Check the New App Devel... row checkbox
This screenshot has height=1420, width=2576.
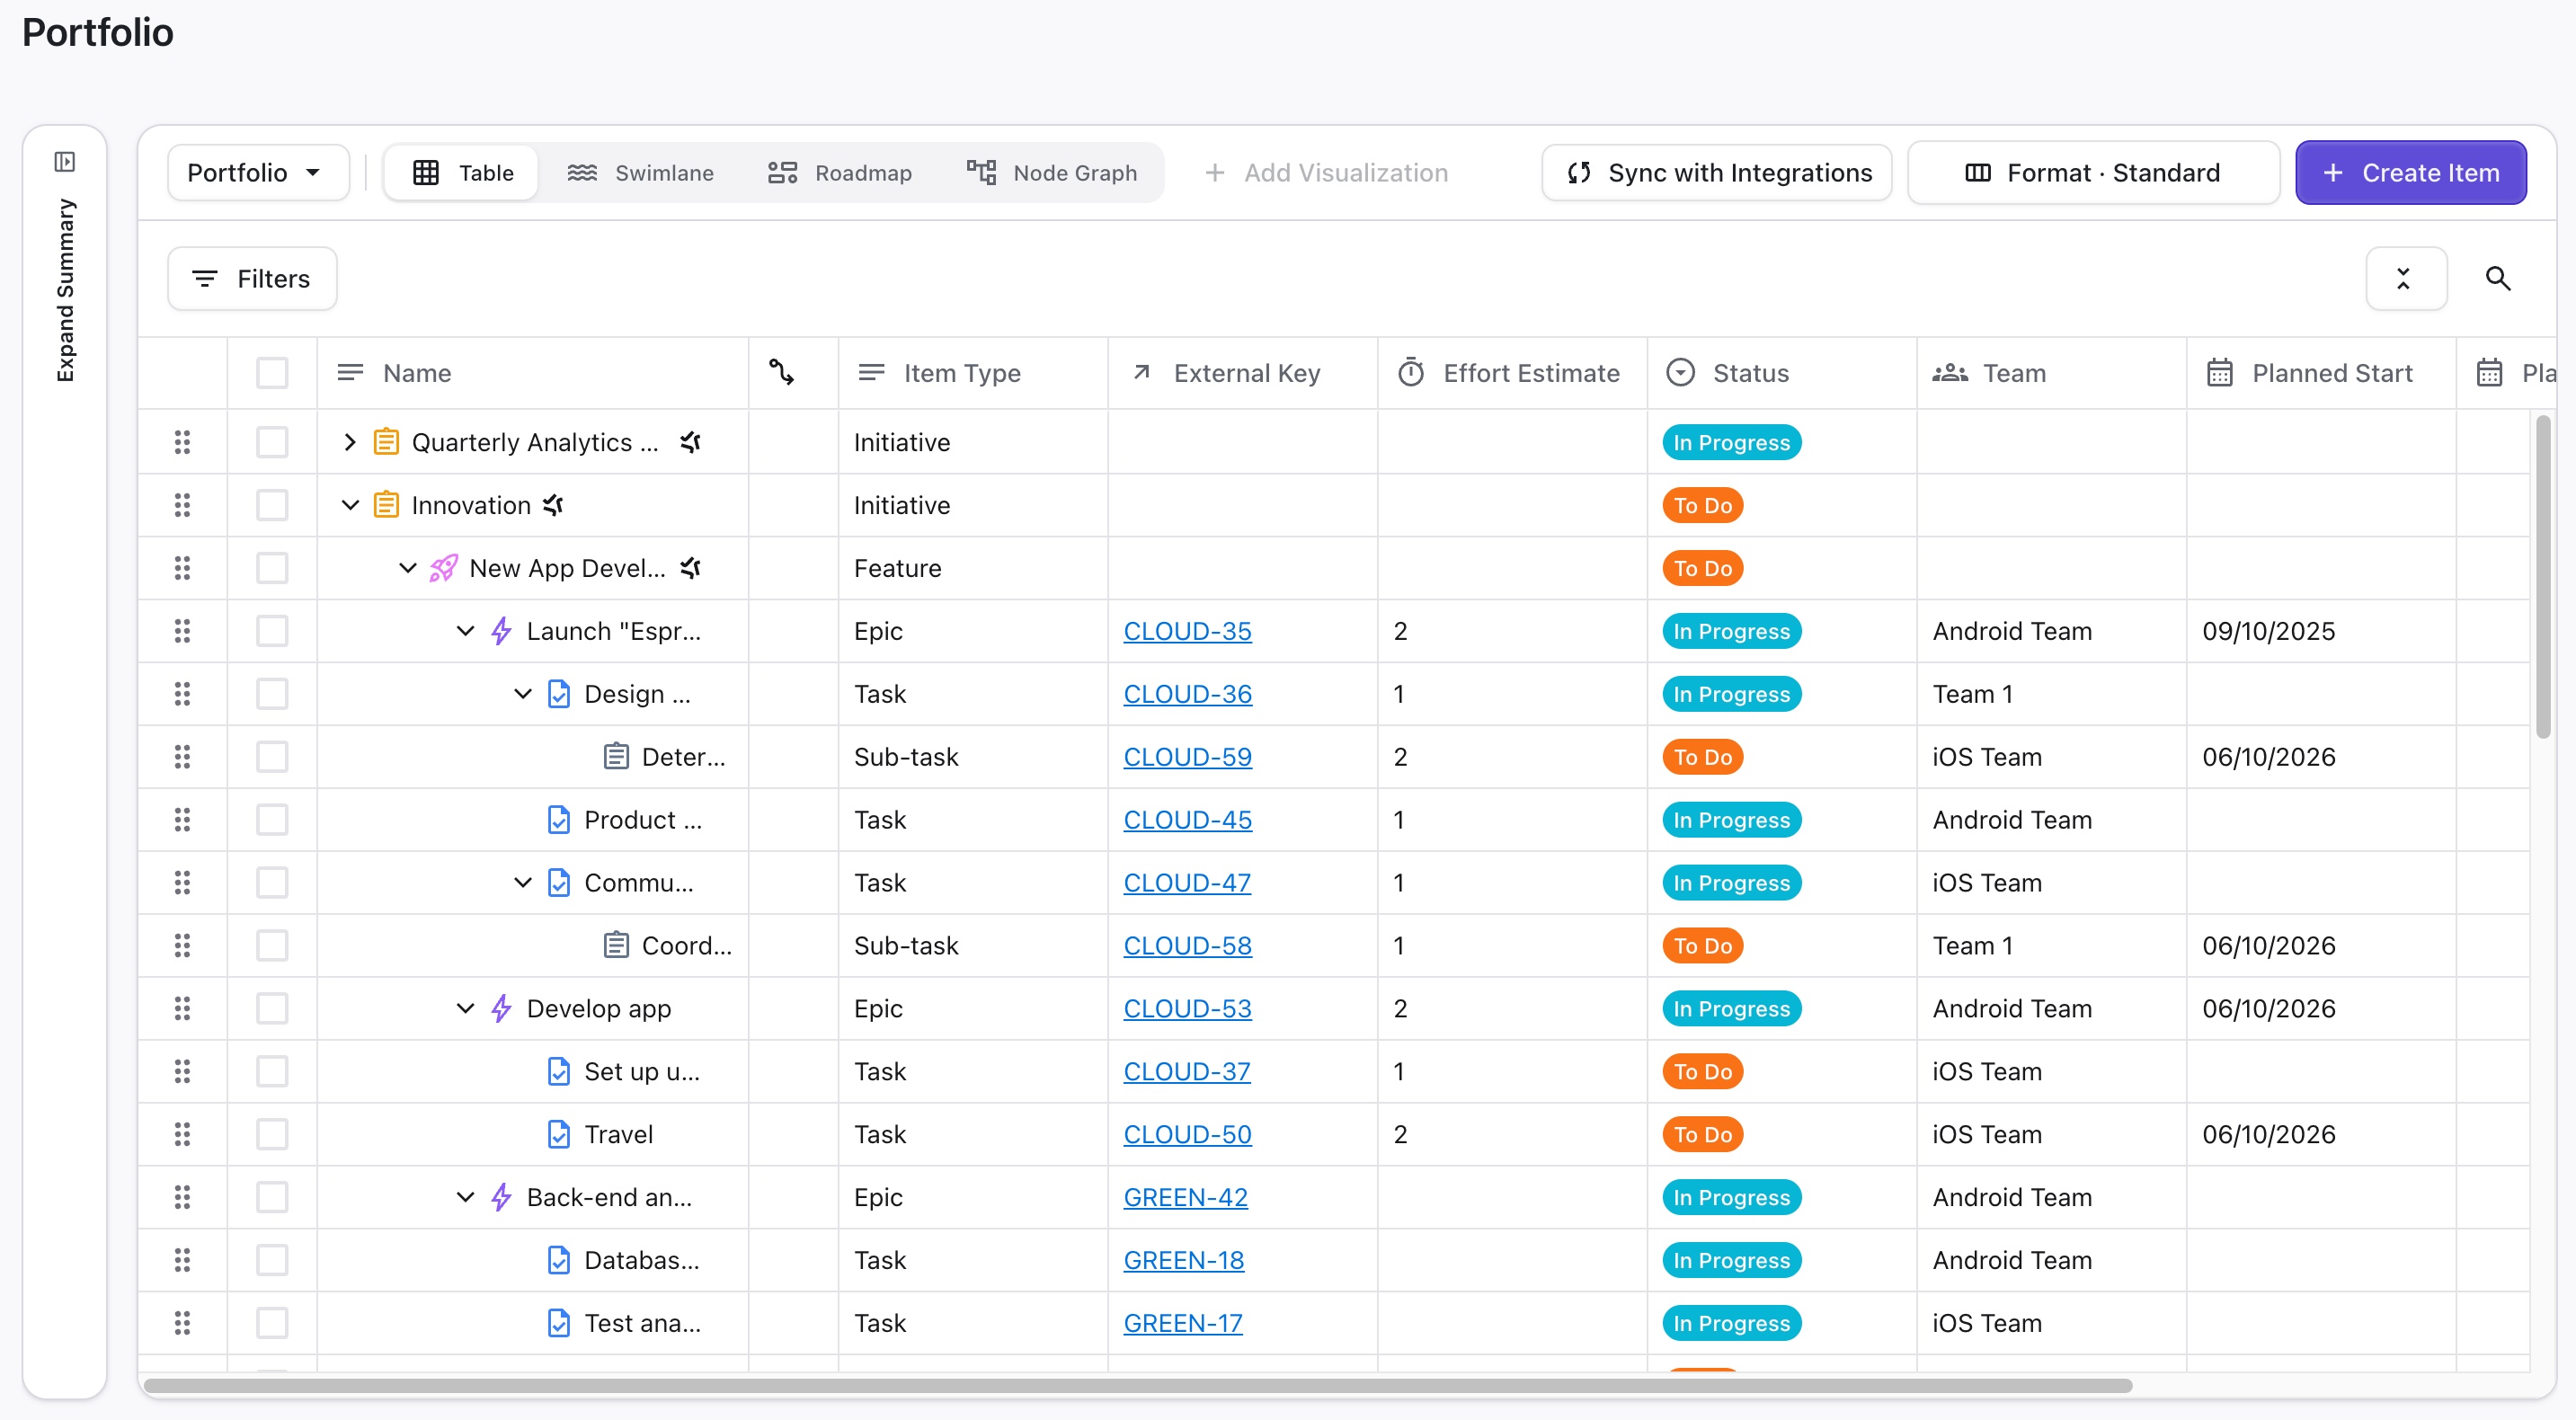[x=272, y=568]
